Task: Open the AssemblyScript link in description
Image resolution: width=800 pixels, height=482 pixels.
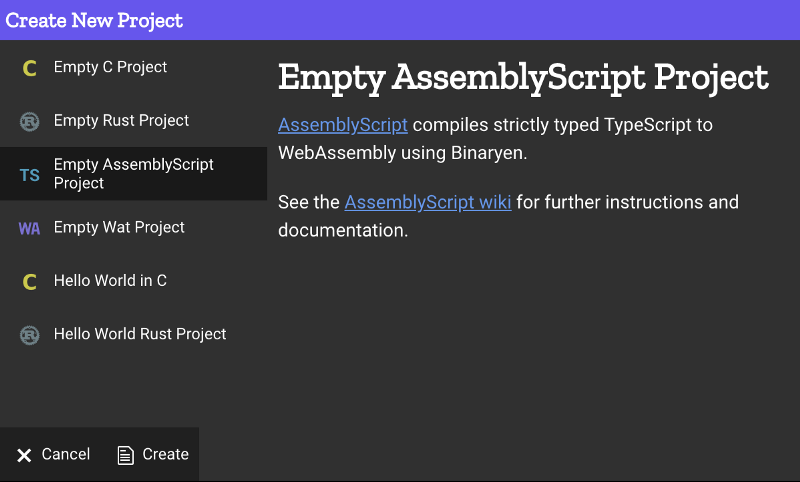Action: click(343, 125)
